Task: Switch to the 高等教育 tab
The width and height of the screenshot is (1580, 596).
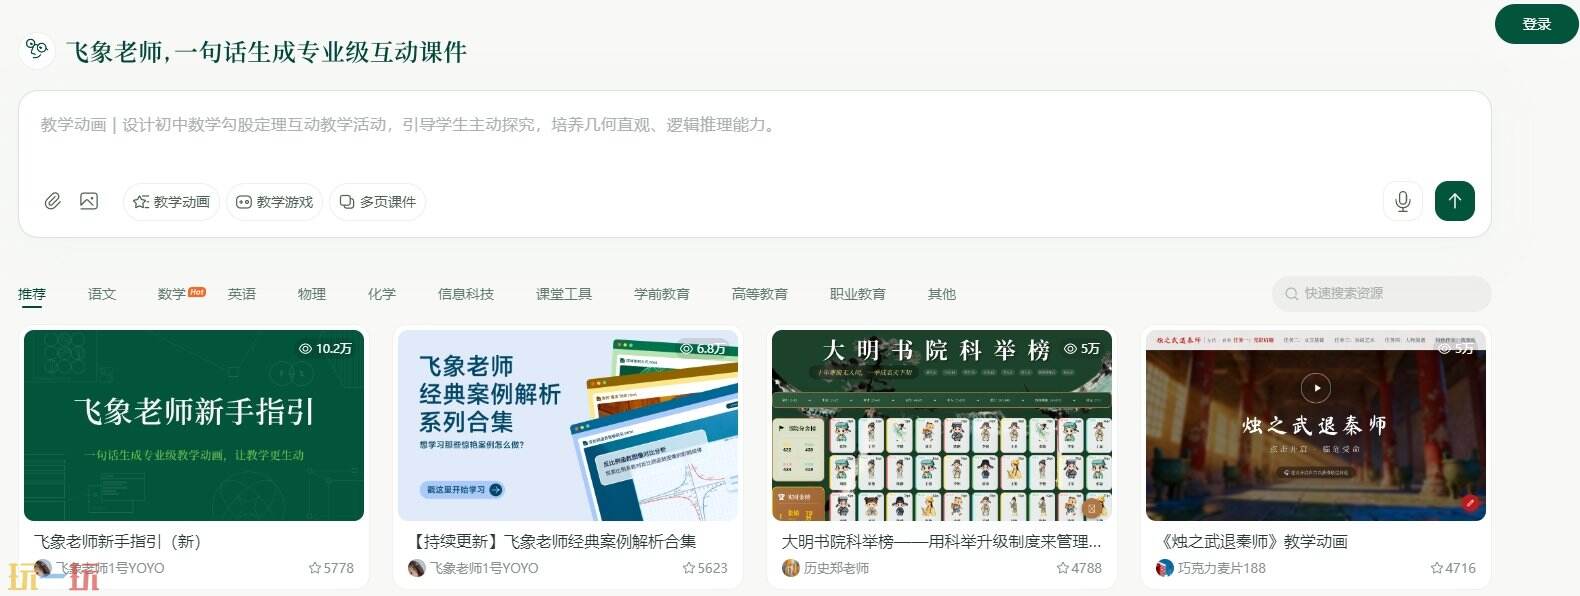Action: (x=760, y=294)
